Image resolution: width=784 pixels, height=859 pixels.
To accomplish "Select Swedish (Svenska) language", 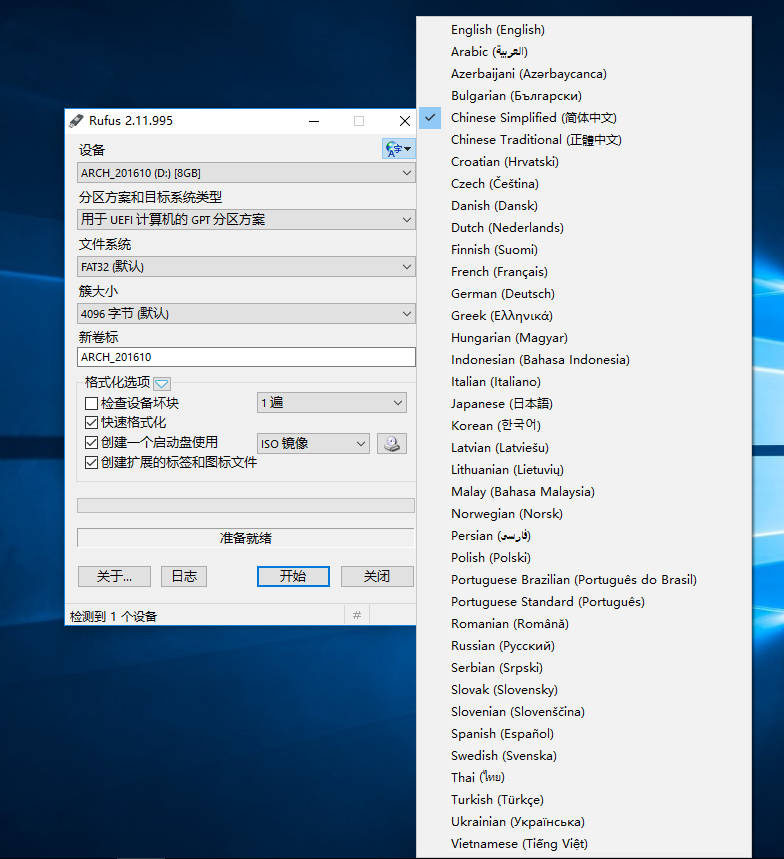I will point(584,755).
